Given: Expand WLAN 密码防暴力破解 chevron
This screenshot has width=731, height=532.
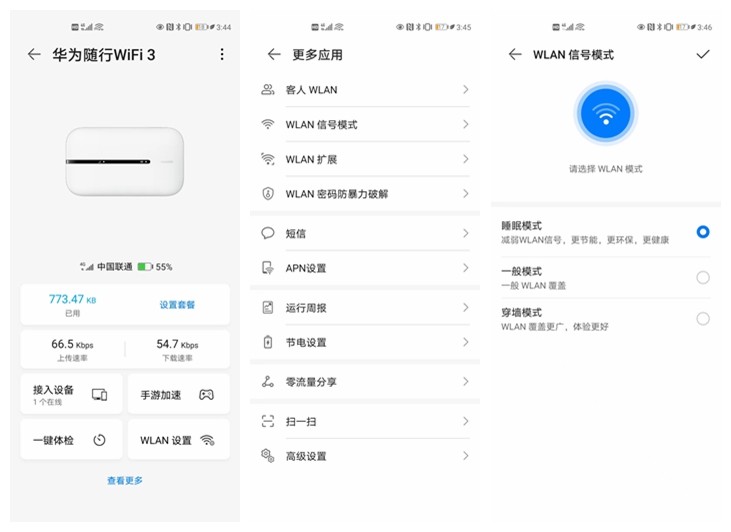Looking at the screenshot, I should [465, 193].
